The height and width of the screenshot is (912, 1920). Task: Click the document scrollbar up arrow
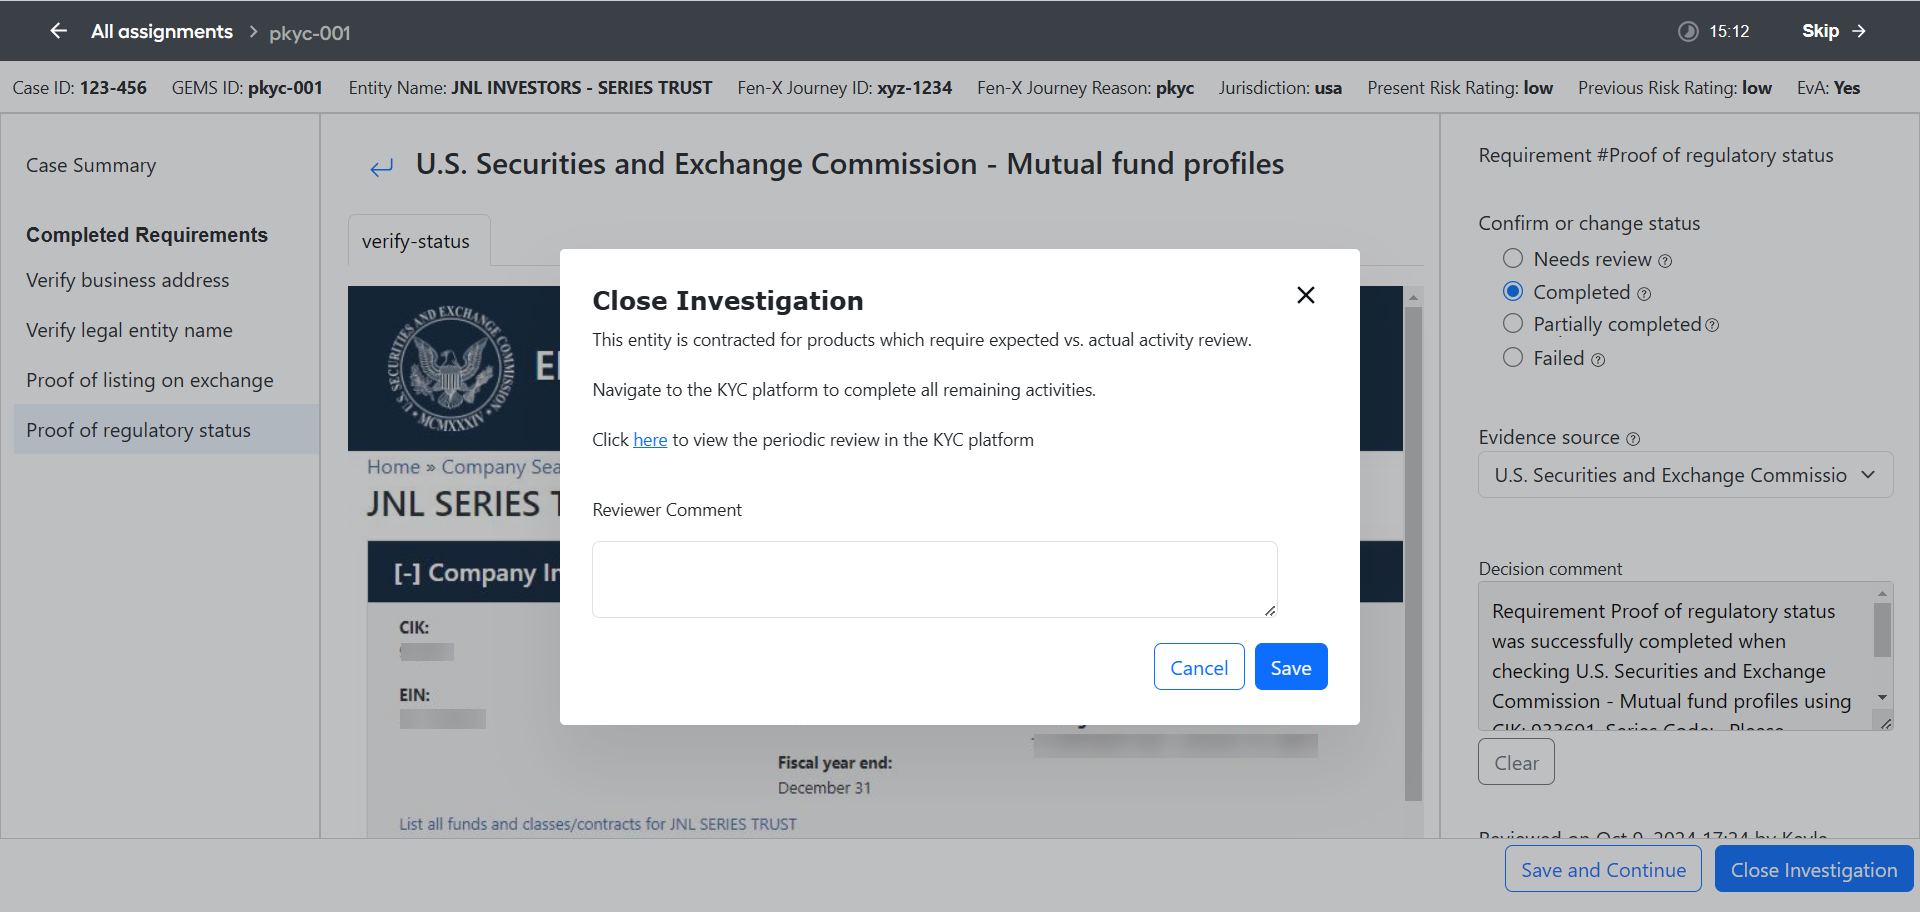point(1413,297)
